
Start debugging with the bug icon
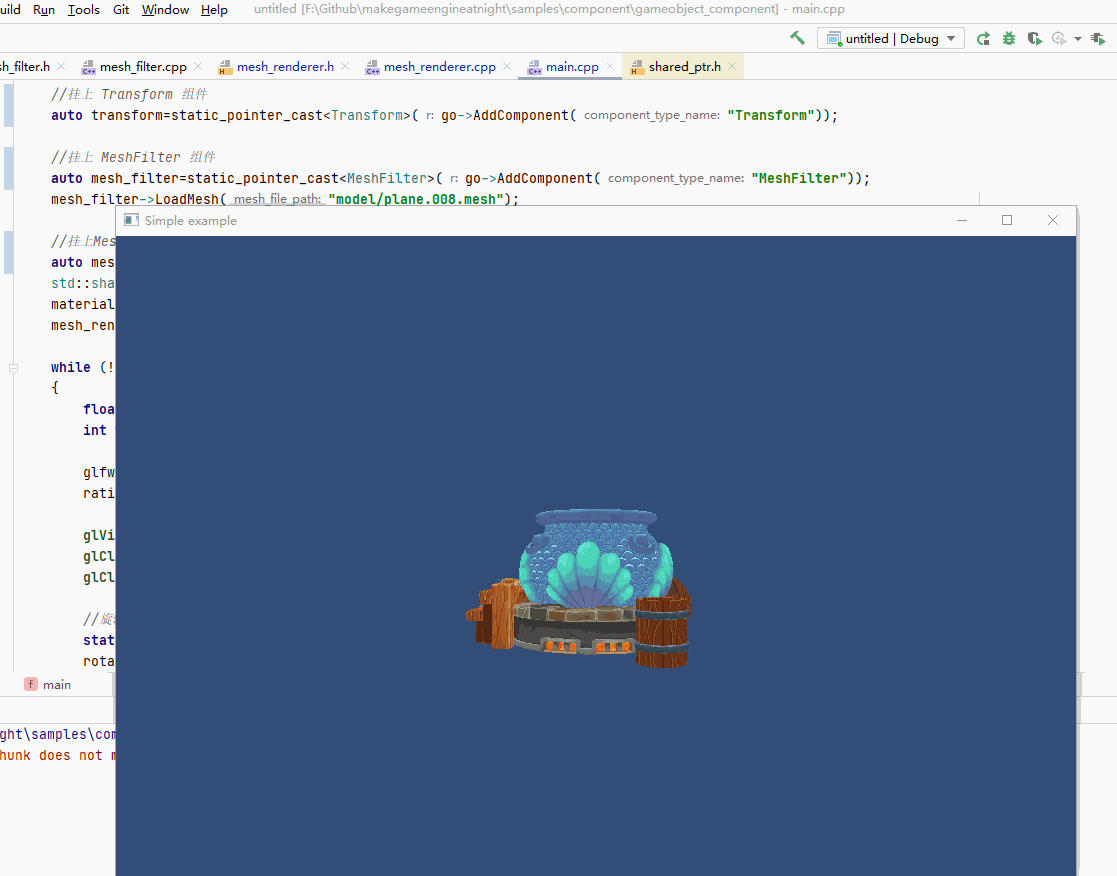(1009, 38)
